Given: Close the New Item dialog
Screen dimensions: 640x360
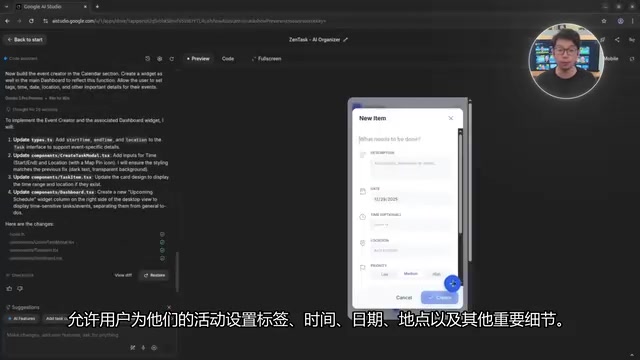Looking at the screenshot, I should pyautogui.click(x=451, y=118).
